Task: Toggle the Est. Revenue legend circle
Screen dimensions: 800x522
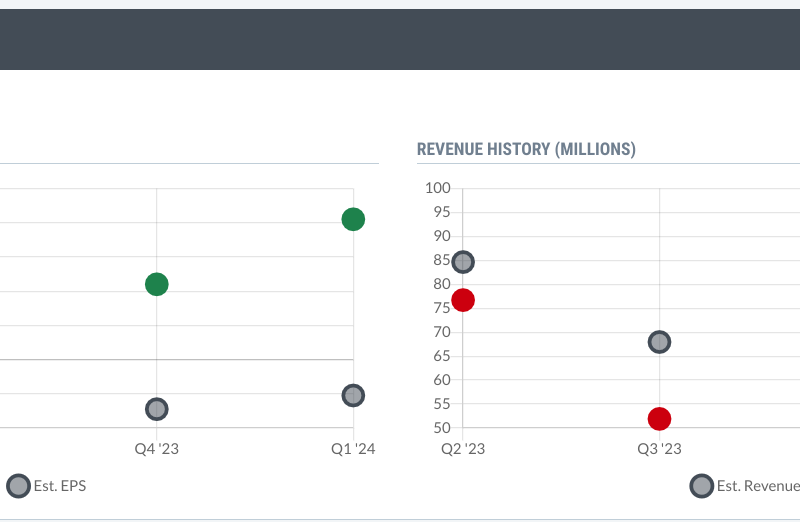Action: pyautogui.click(x=702, y=486)
